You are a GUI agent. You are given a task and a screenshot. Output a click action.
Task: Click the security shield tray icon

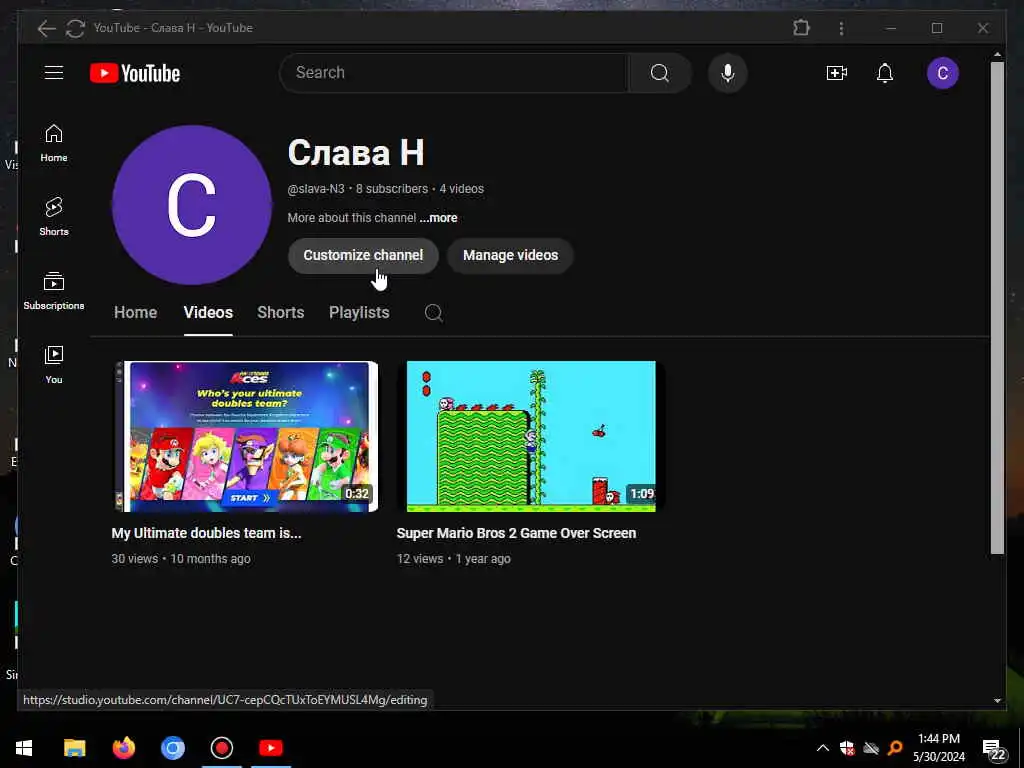[x=847, y=748]
